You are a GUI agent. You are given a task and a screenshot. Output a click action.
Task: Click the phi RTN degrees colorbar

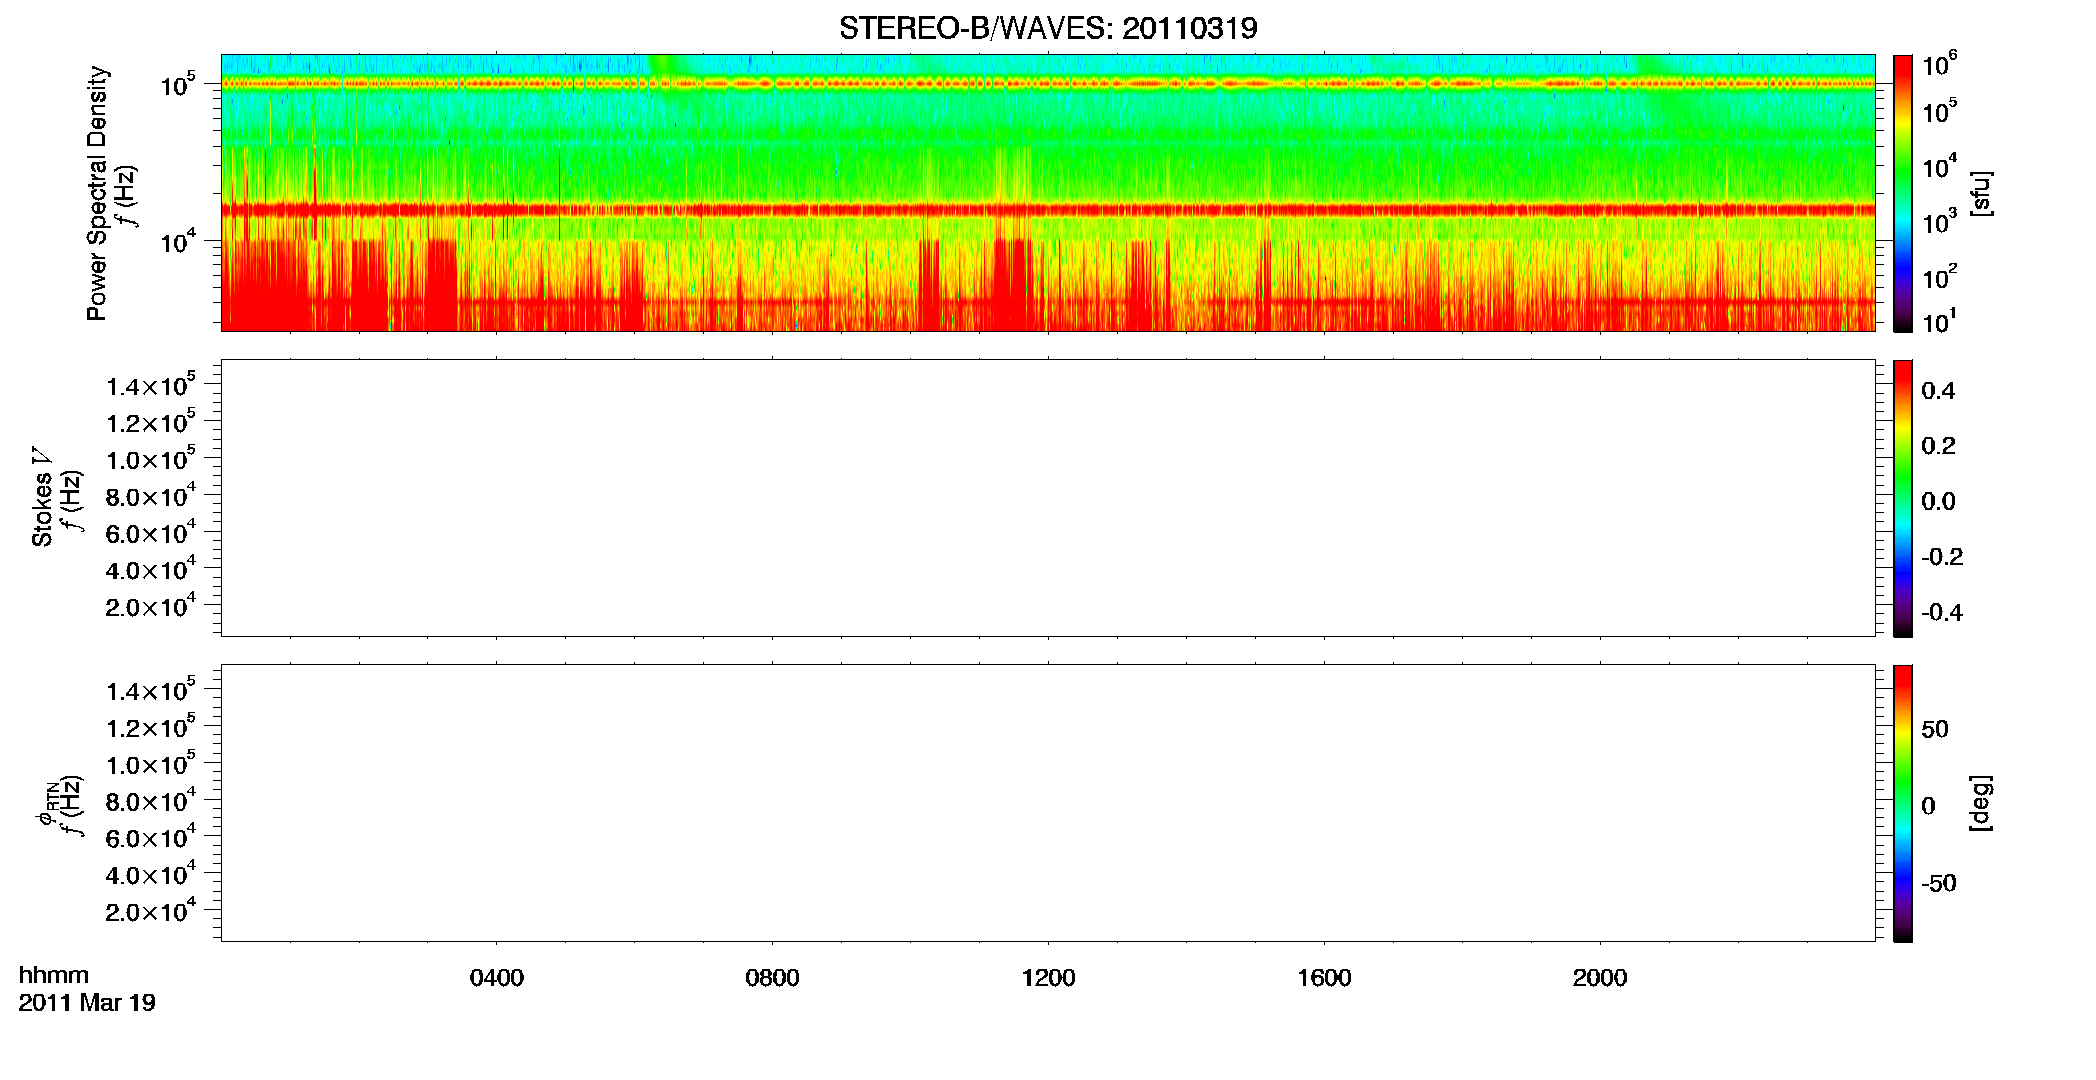(x=1903, y=803)
